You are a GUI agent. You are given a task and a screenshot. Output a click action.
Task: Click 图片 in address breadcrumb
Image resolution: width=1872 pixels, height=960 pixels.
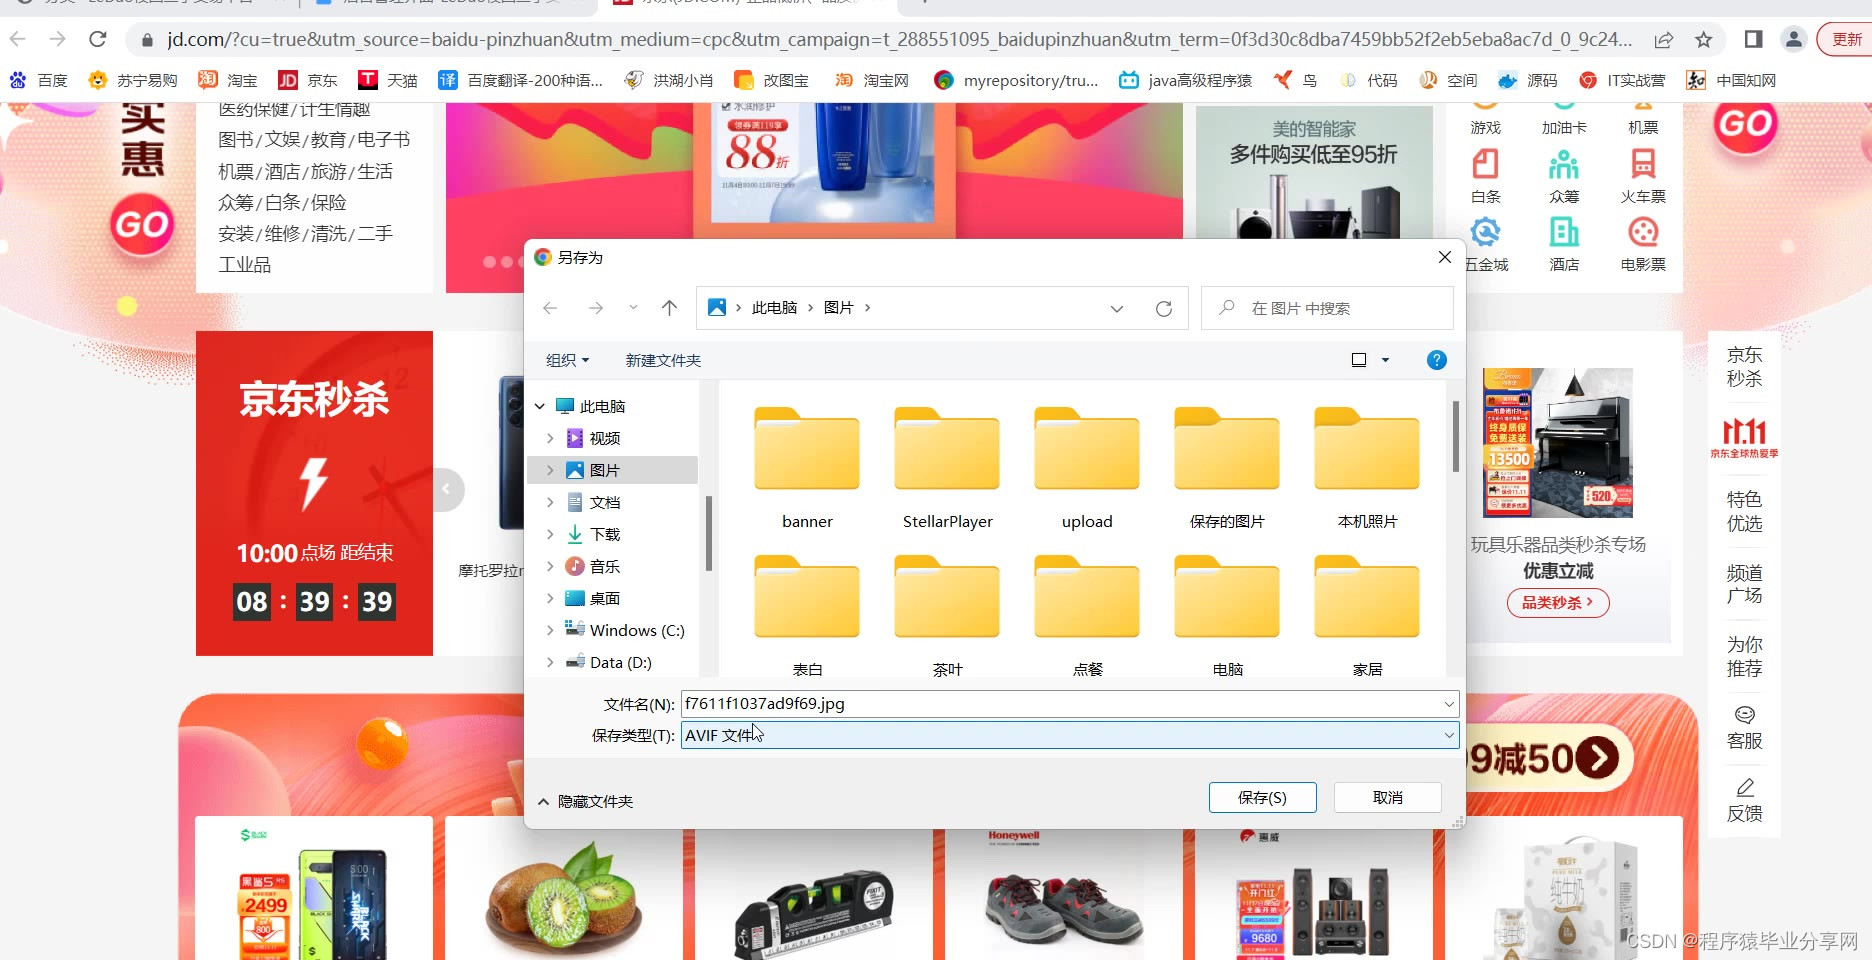[x=838, y=308]
